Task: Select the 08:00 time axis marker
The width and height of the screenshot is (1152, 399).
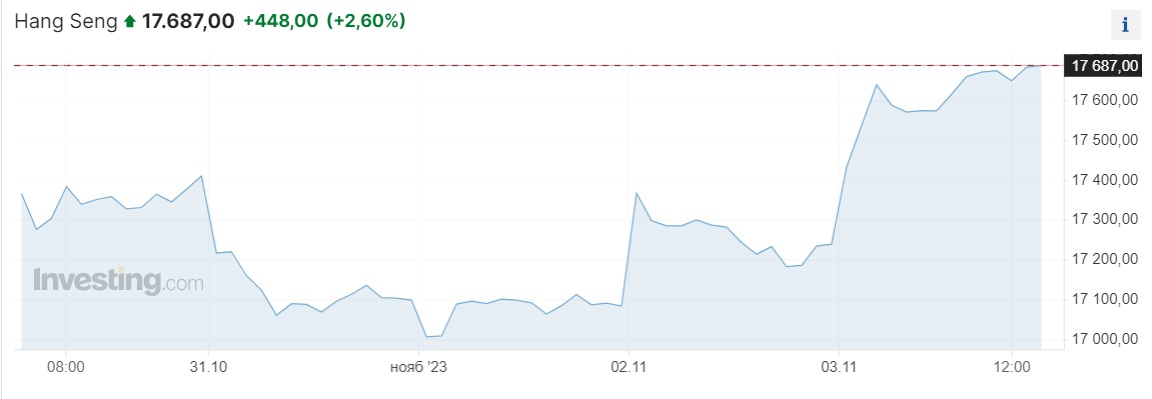Action: (x=65, y=366)
